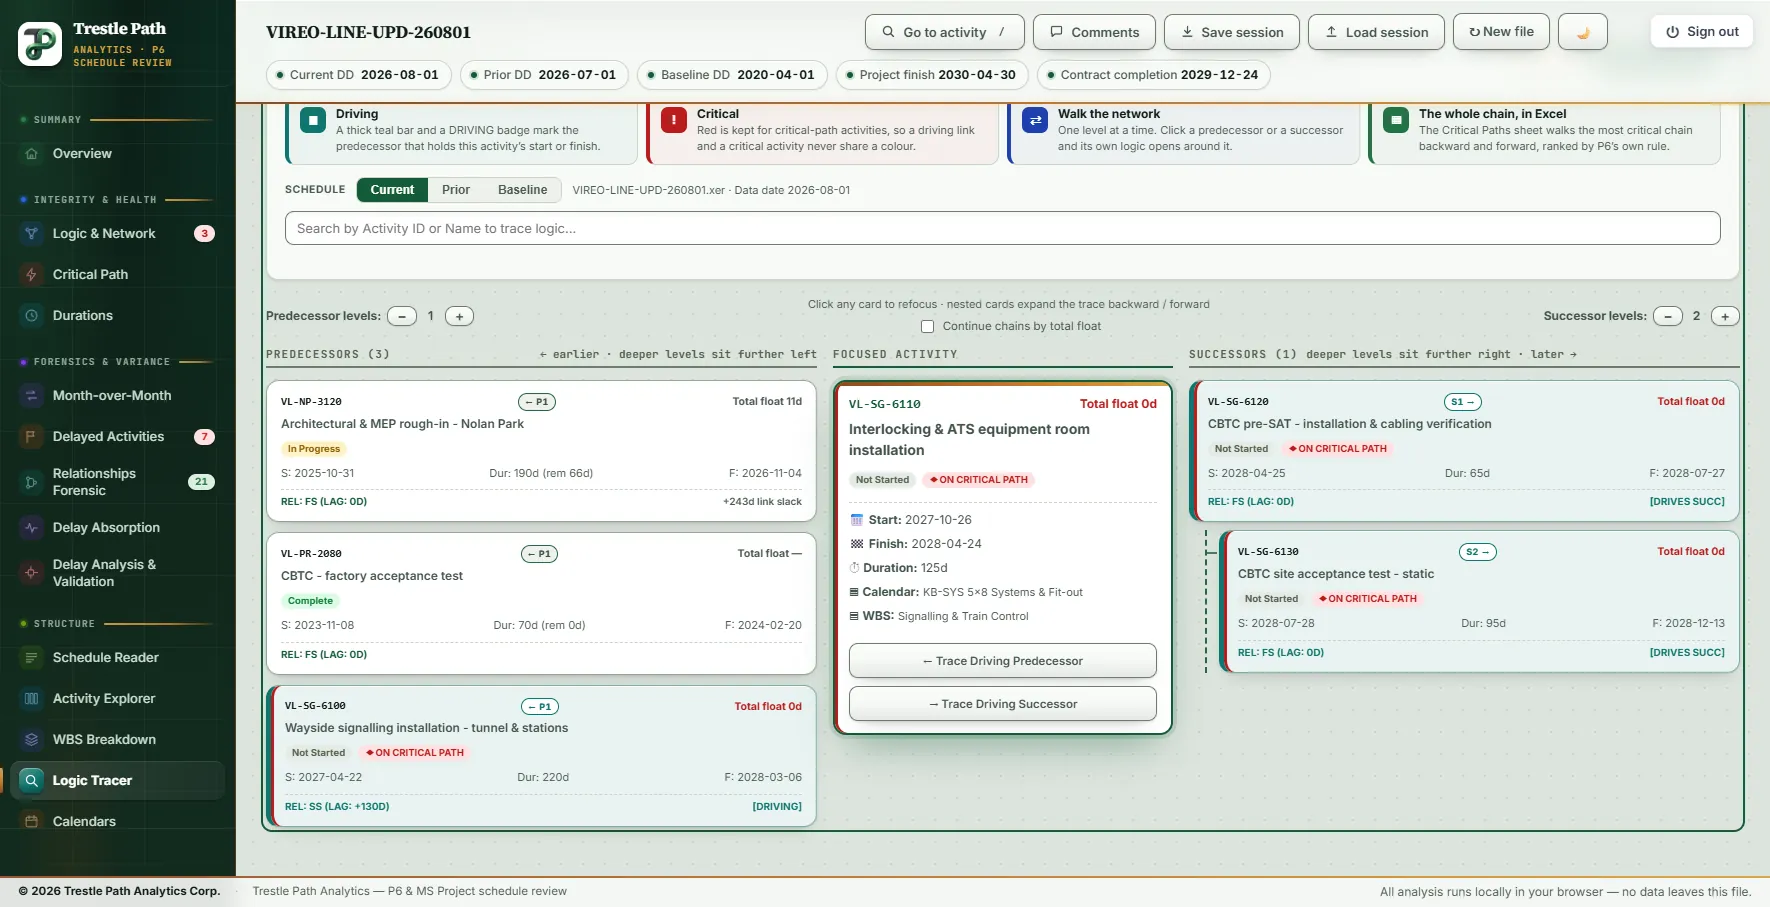Click the WBS Breakdown layers icon
This screenshot has height=907, width=1770.
coord(31,740)
